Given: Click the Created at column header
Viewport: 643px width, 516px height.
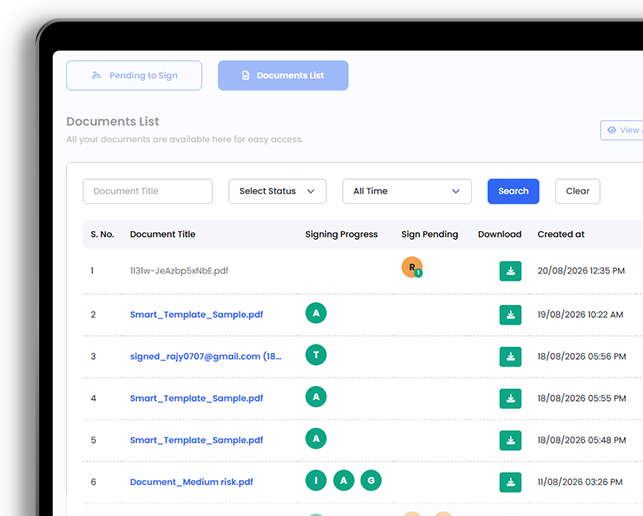Looking at the screenshot, I should pyautogui.click(x=561, y=234).
